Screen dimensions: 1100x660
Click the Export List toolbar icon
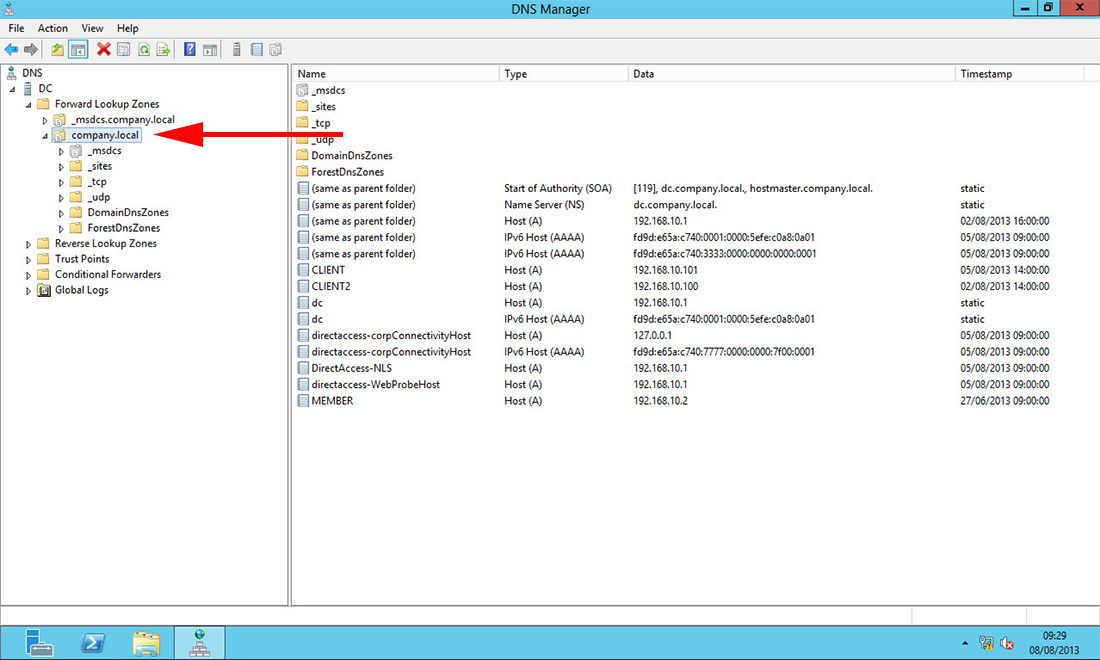[163, 50]
